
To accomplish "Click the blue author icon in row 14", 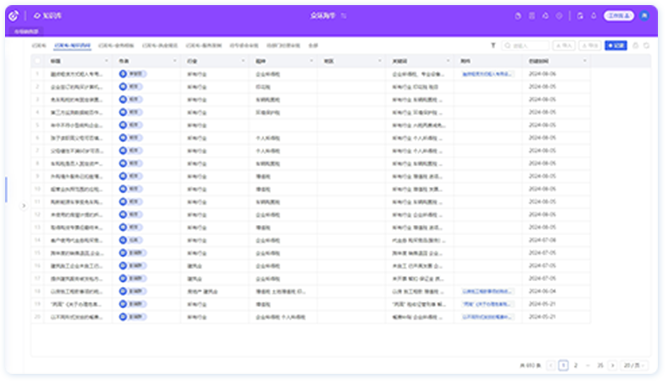I will 123,240.
